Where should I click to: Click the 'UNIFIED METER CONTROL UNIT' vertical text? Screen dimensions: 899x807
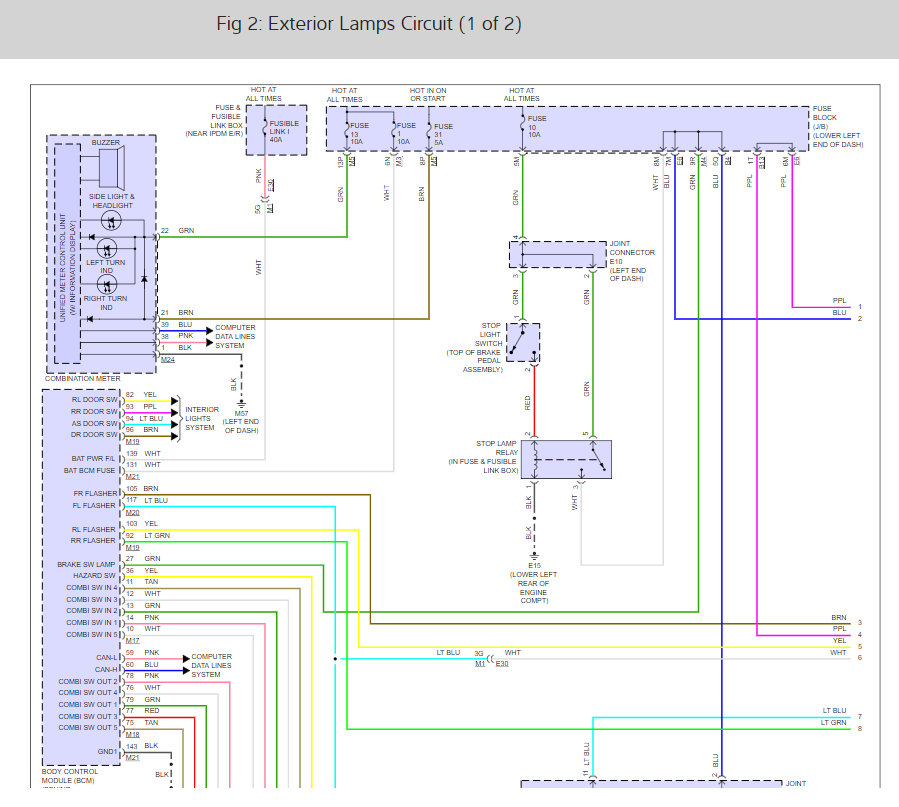click(x=62, y=267)
